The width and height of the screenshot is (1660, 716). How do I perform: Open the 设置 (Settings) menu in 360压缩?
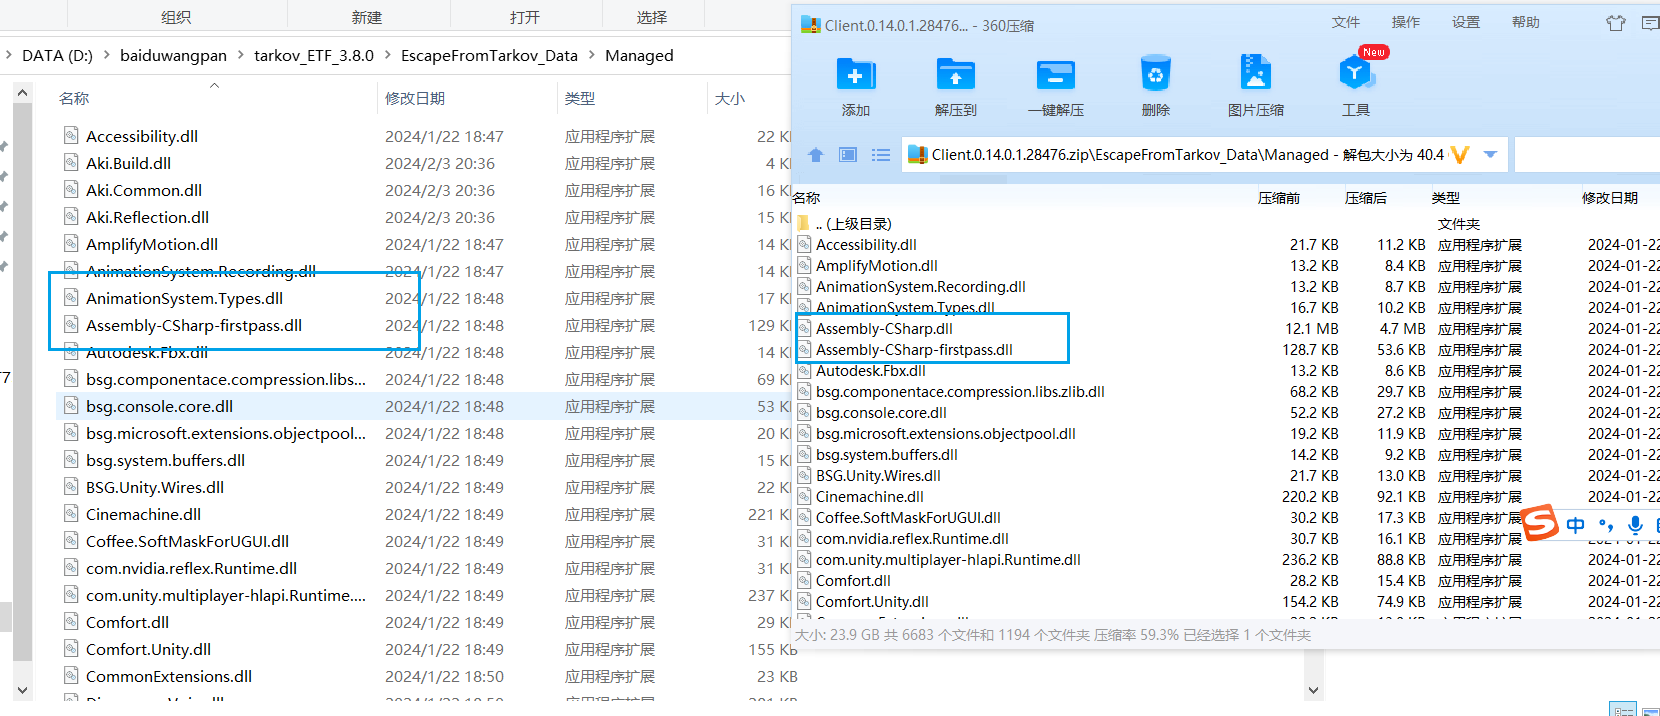pyautogui.click(x=1465, y=23)
